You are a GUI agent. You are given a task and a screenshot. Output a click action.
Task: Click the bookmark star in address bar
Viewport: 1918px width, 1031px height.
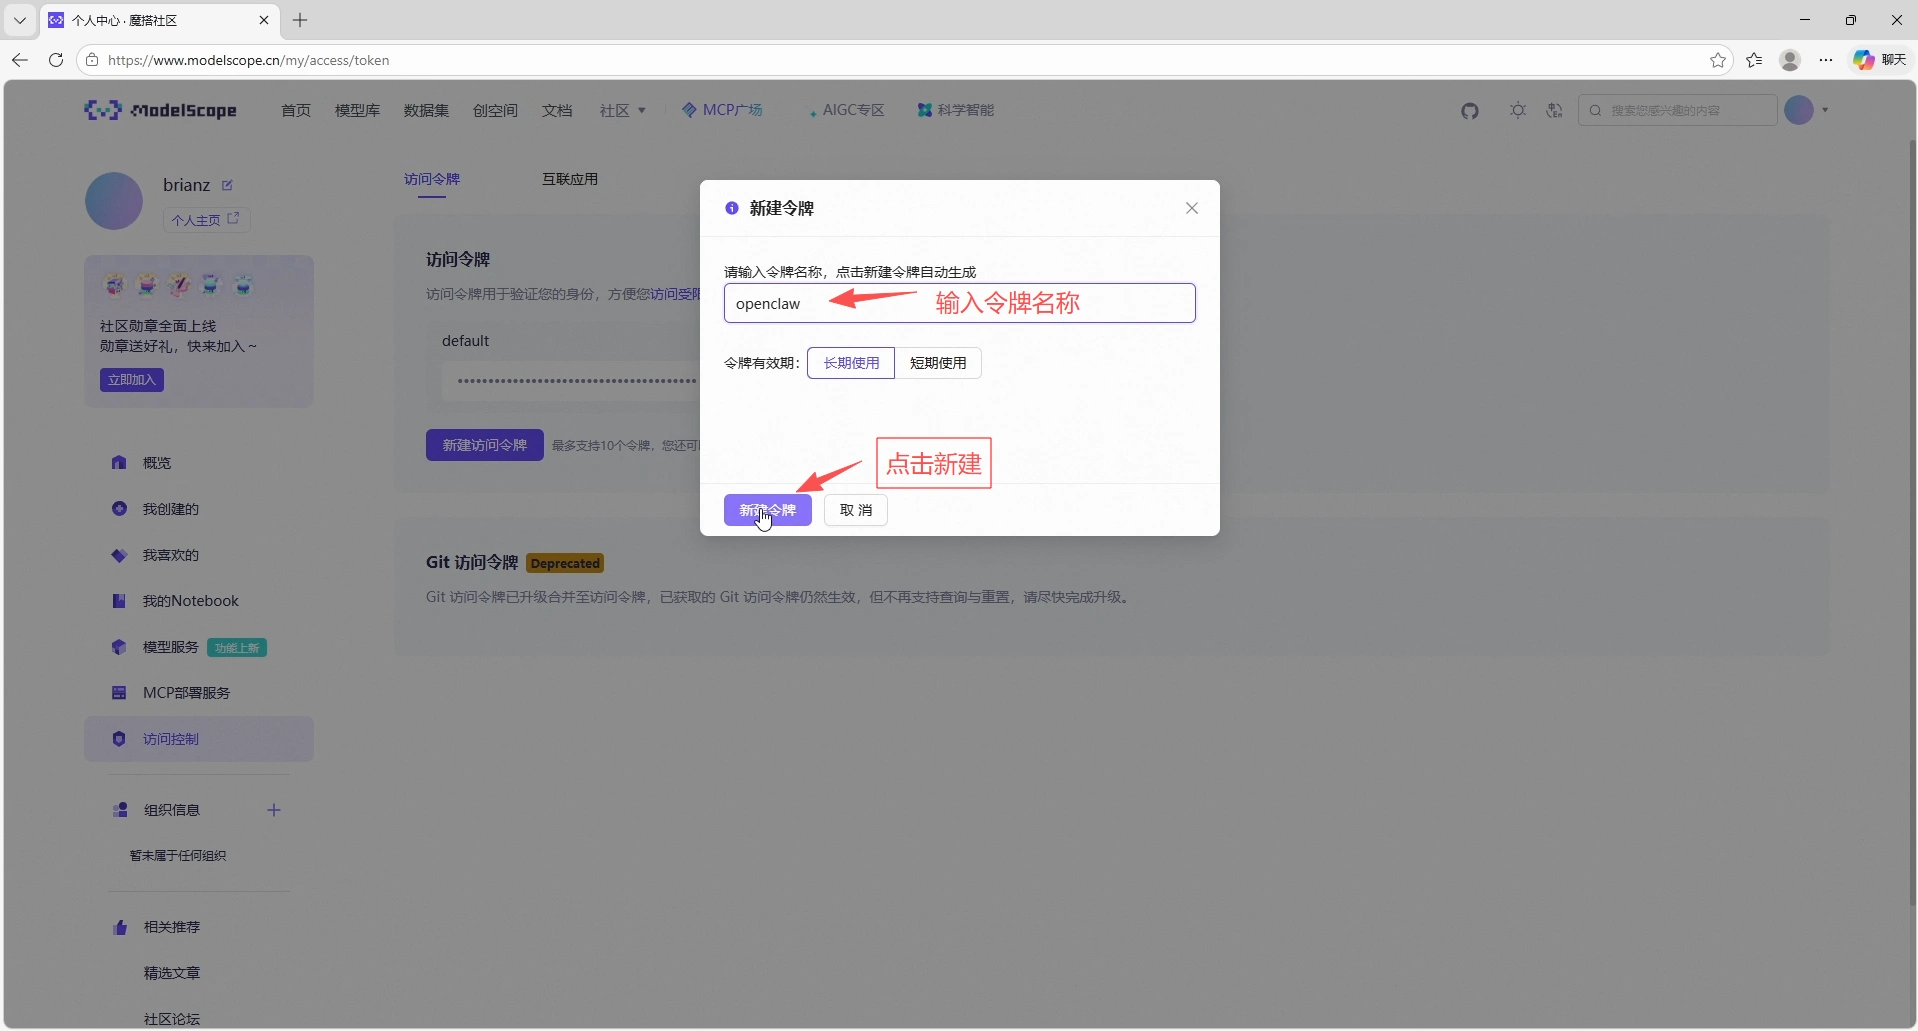pyautogui.click(x=1718, y=60)
